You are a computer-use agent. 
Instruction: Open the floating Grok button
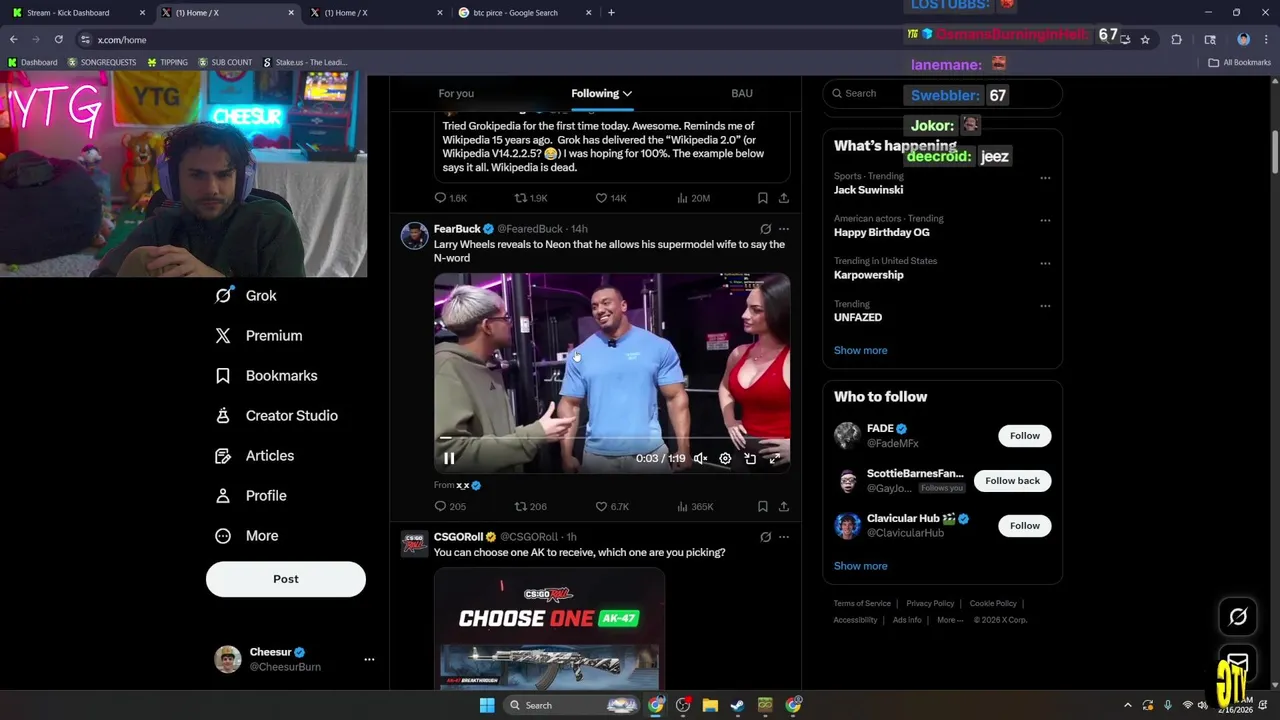1238,617
